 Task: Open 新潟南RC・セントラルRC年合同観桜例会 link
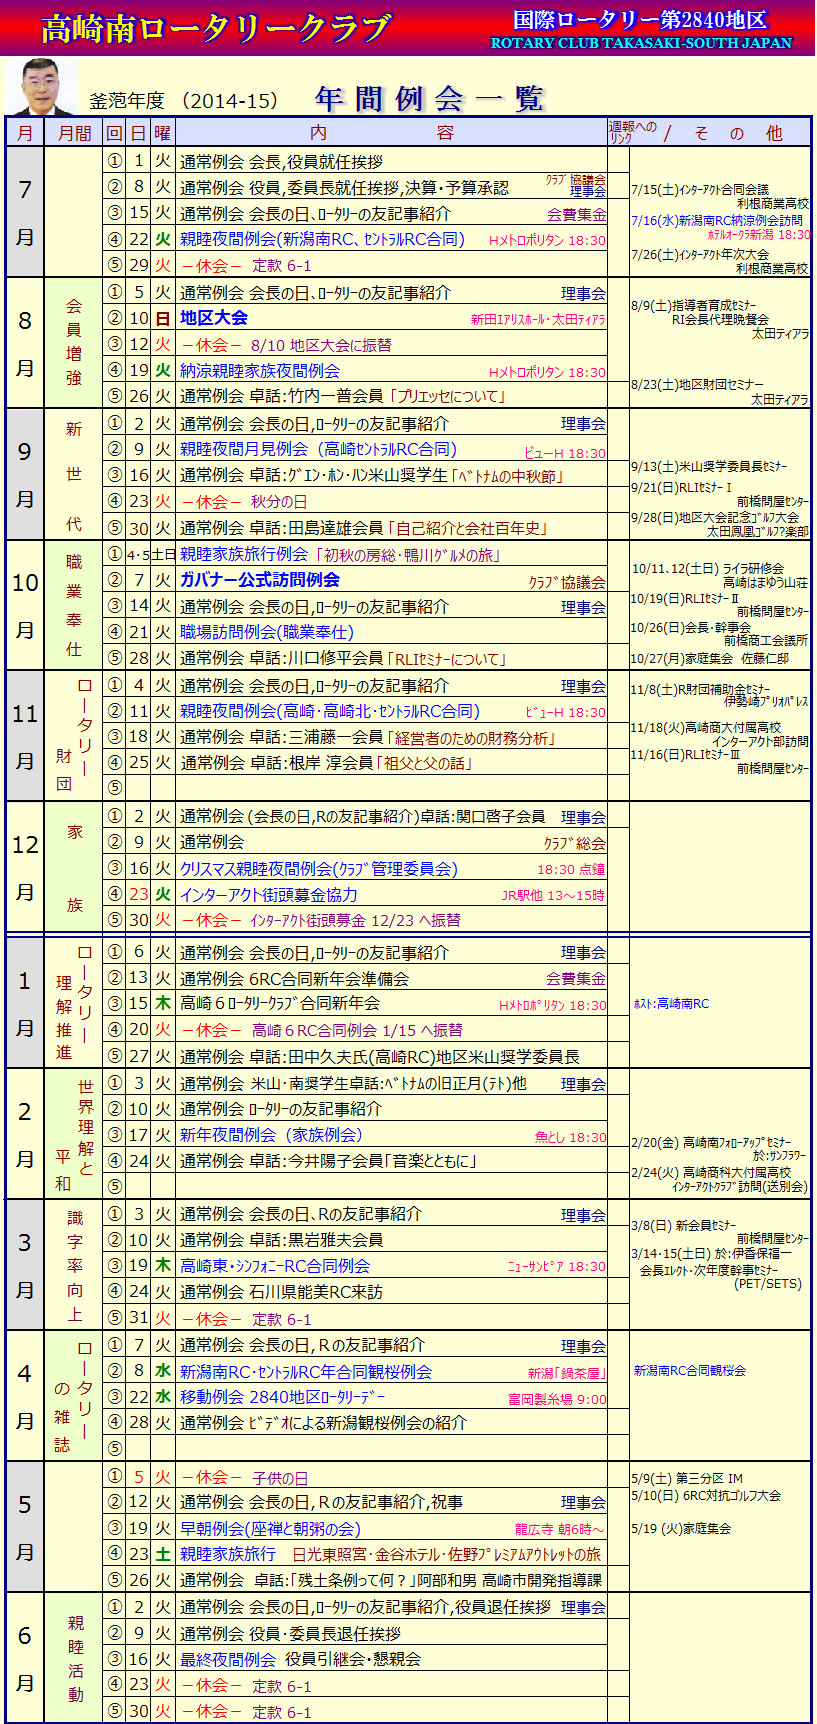(x=306, y=1372)
